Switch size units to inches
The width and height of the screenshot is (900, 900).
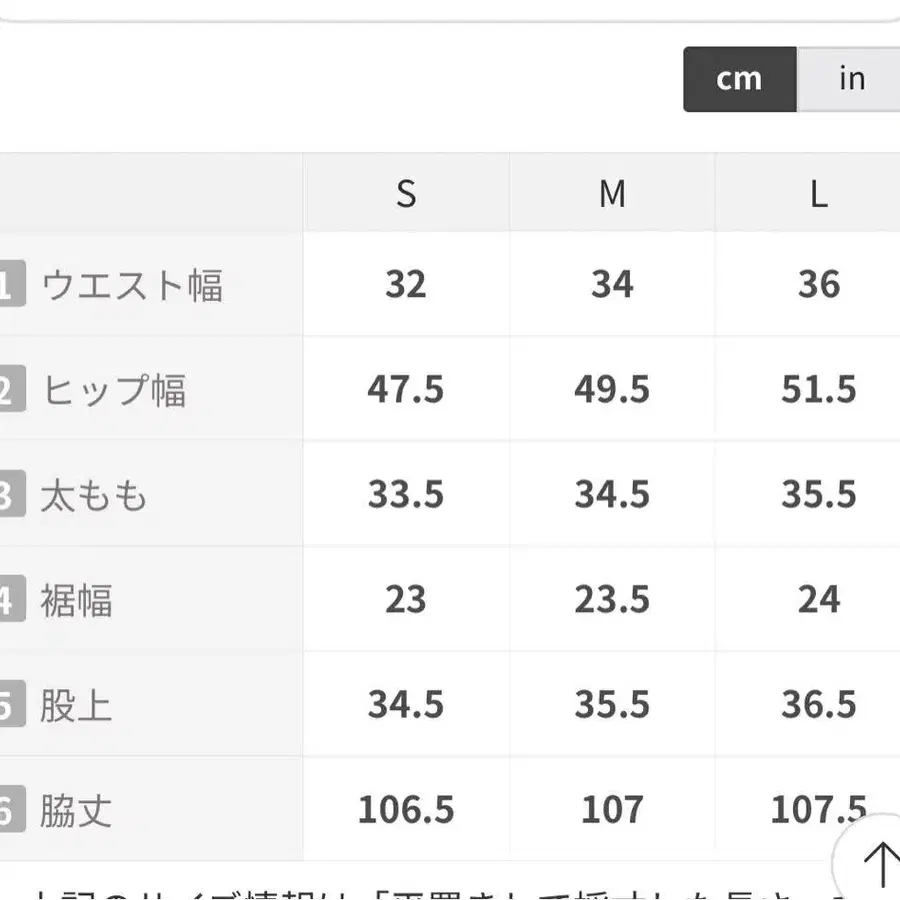point(851,79)
